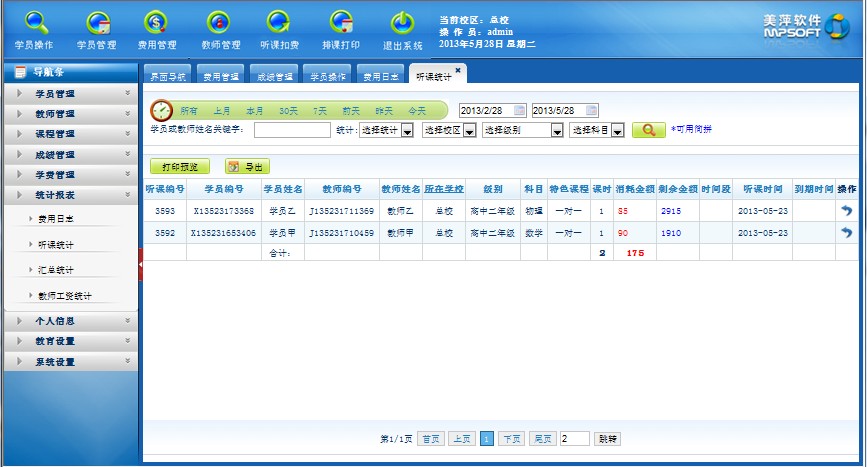The width and height of the screenshot is (867, 467).
Task: Switch to the 成绩管理 tab
Action: click(273, 76)
